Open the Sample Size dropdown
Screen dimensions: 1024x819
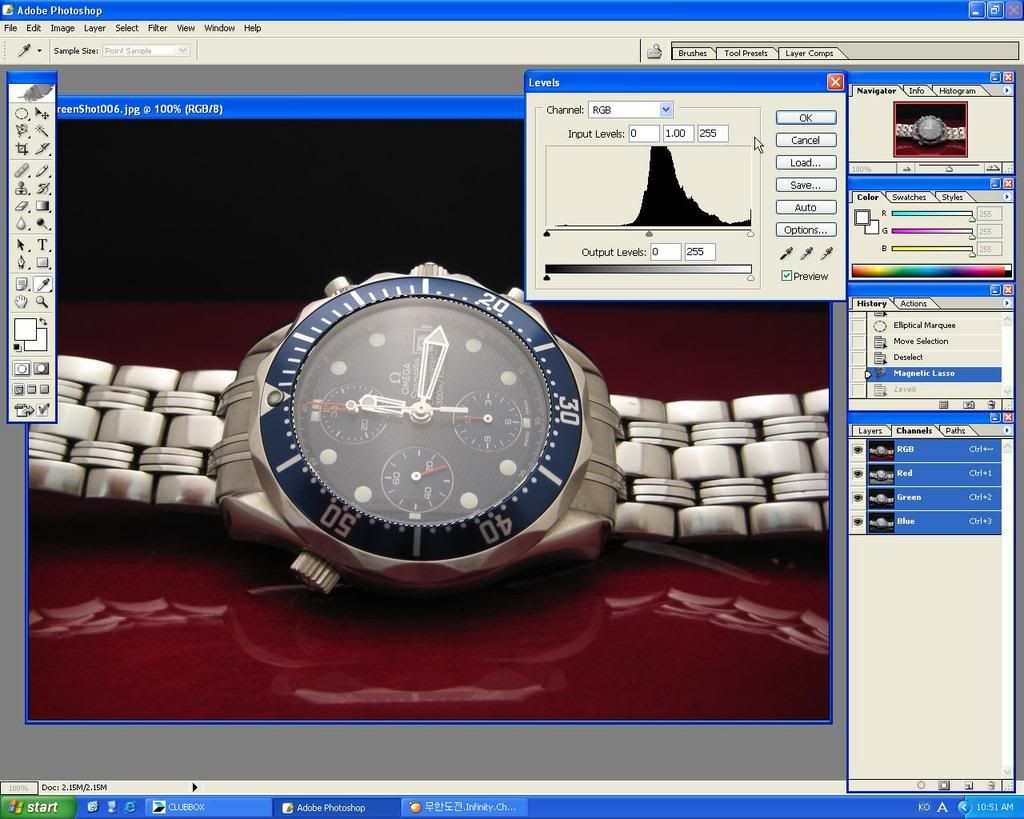click(x=183, y=50)
